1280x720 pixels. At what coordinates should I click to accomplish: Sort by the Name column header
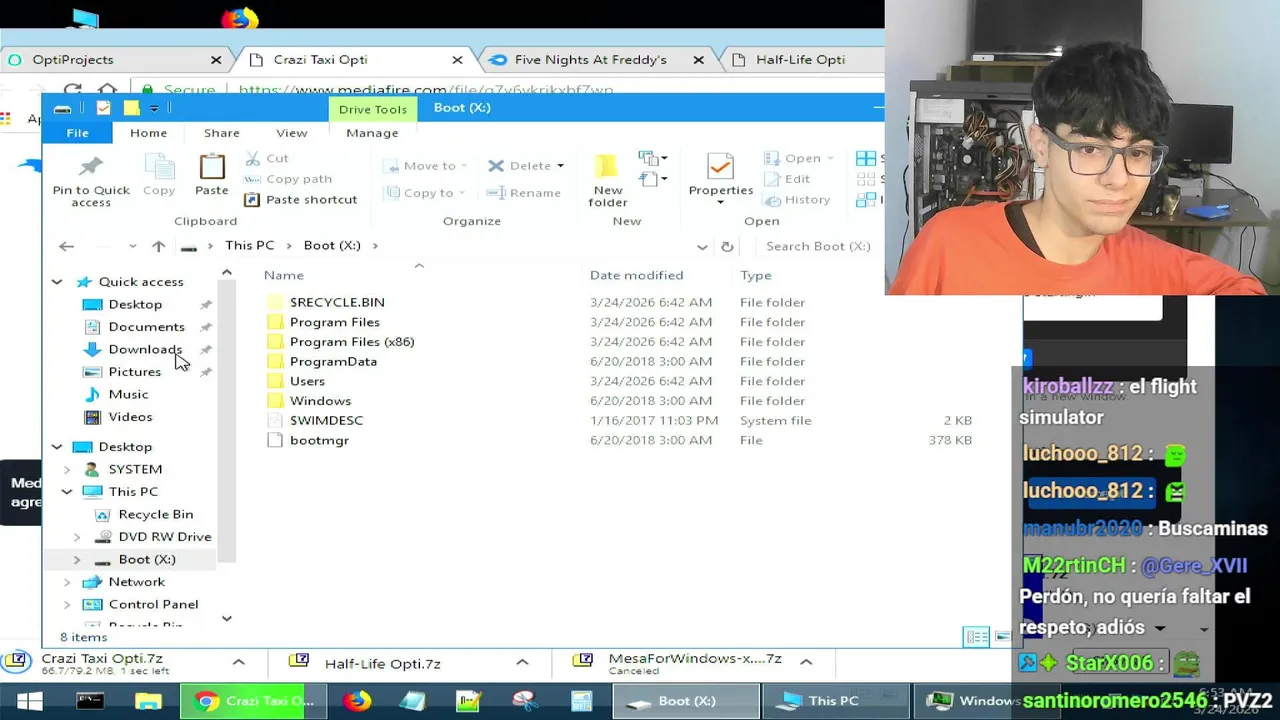(x=284, y=275)
